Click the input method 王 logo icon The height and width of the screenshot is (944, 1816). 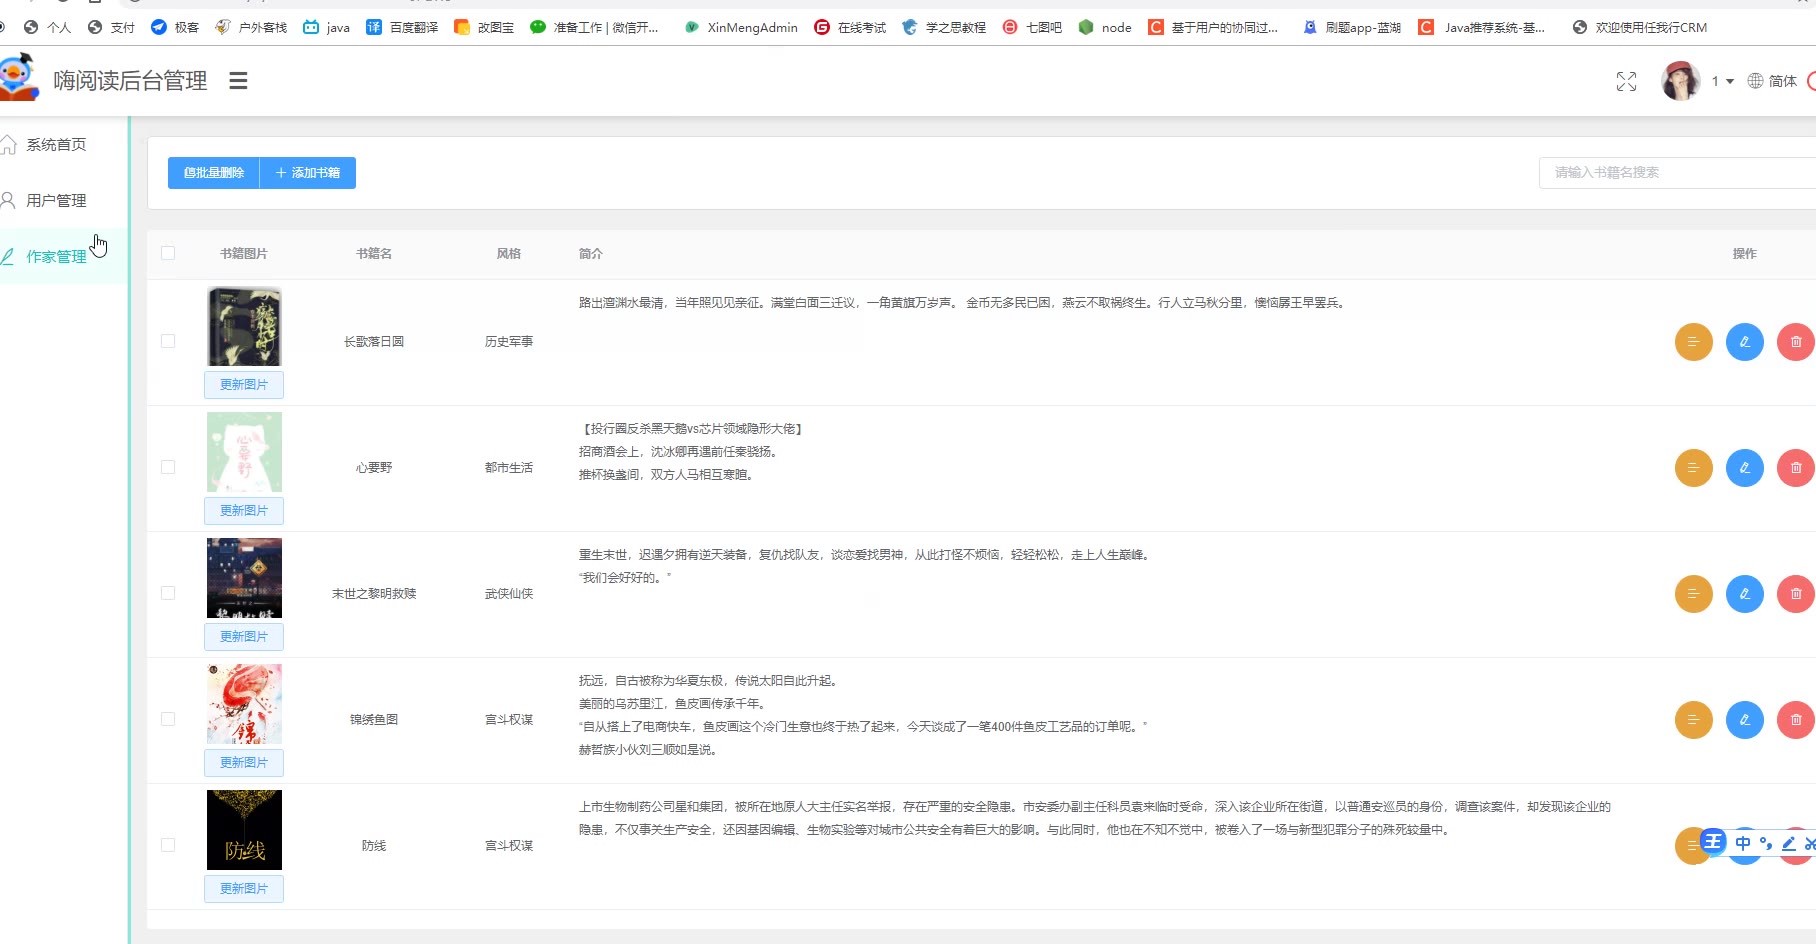coord(1713,842)
